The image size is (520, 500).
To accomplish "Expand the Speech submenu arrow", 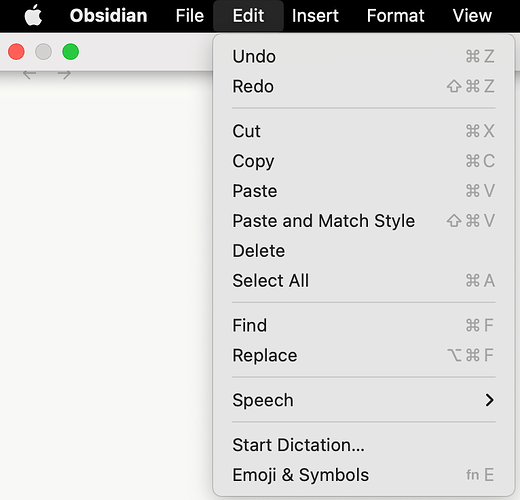I will [489, 400].
